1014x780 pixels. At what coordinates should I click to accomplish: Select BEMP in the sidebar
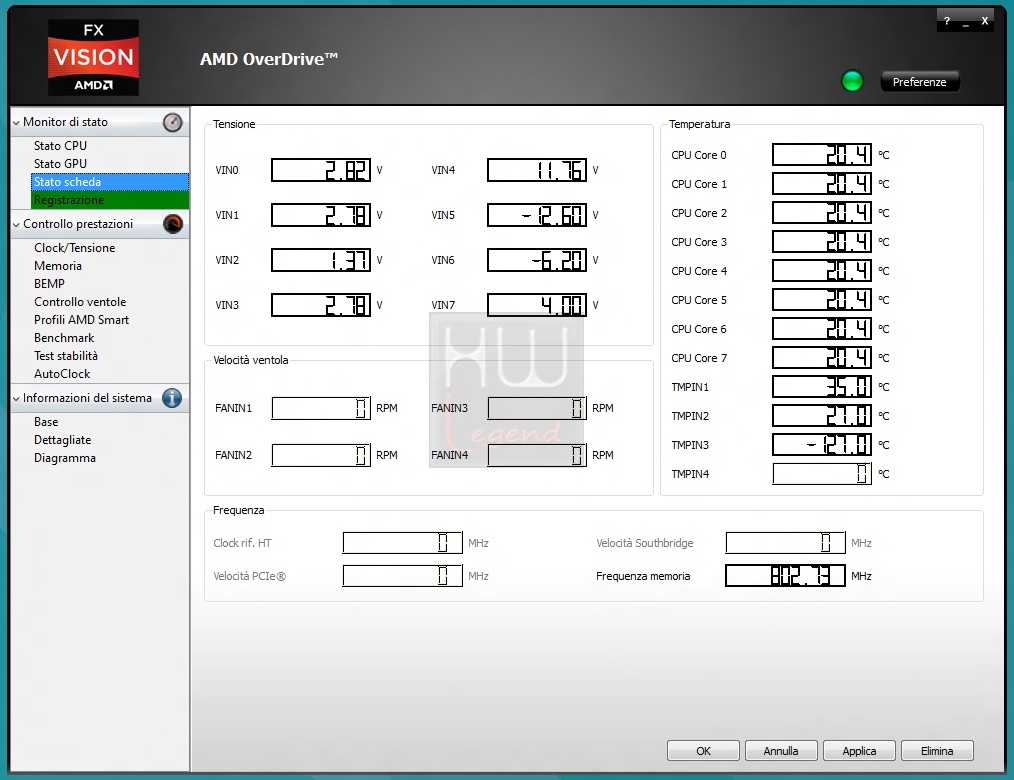pyautogui.click(x=49, y=284)
